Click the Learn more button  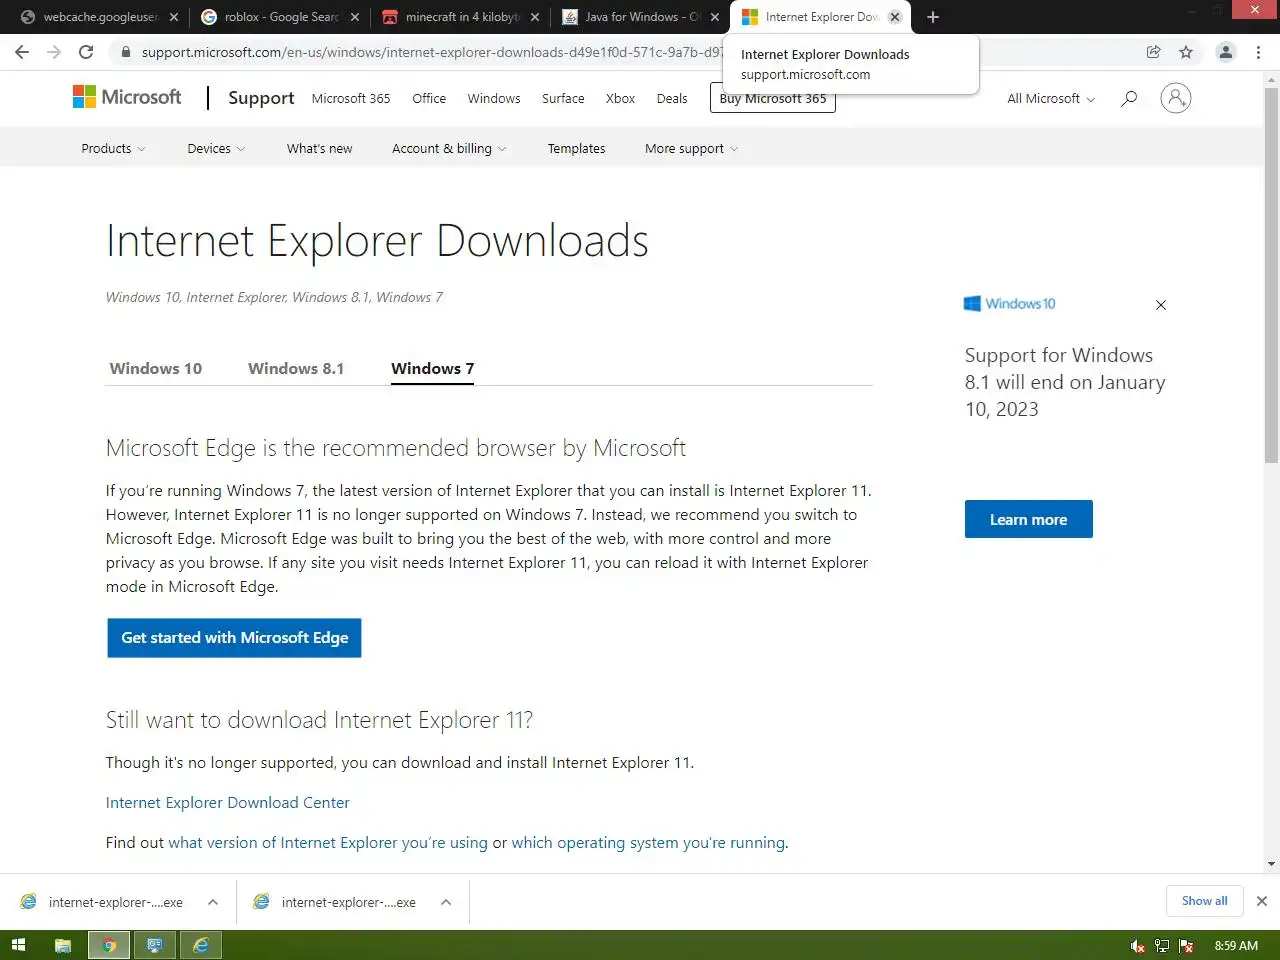[x=1028, y=519]
